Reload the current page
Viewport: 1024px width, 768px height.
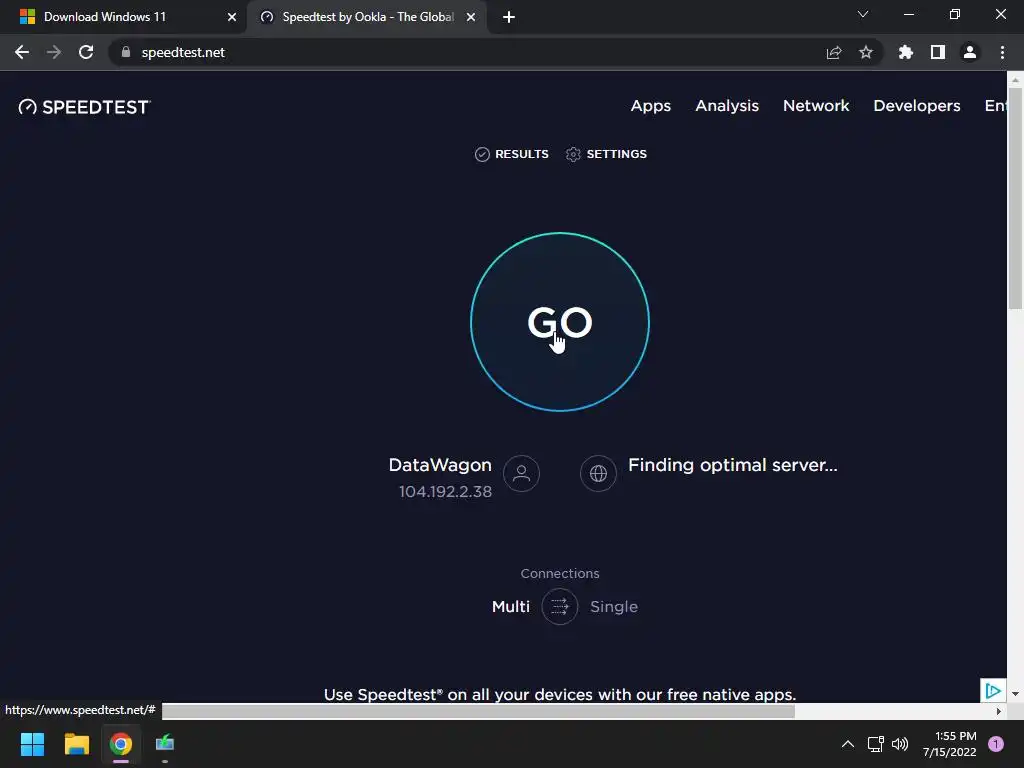(x=86, y=52)
